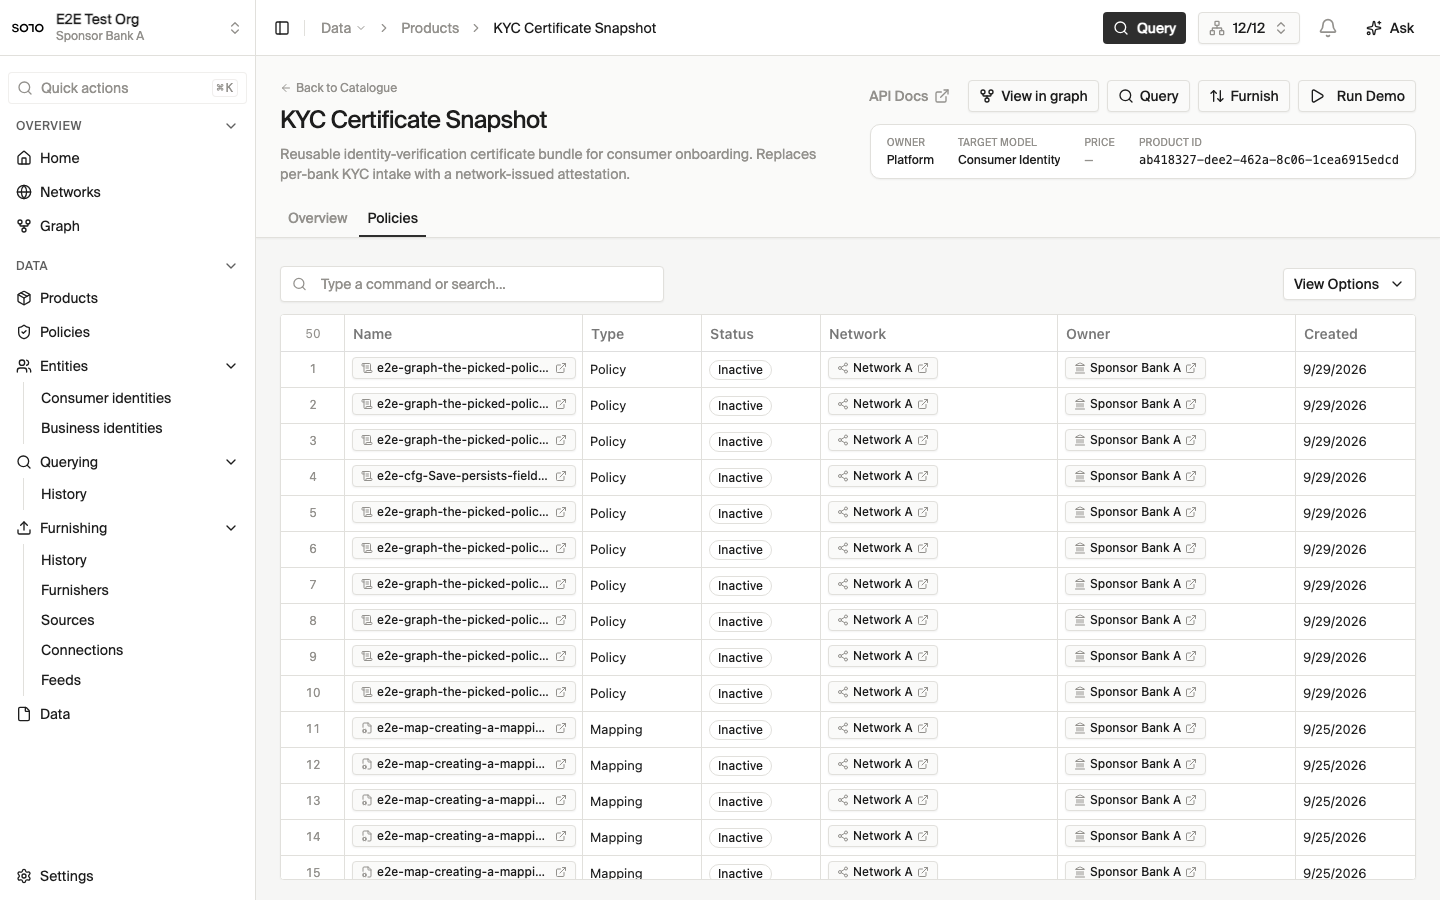
Task: Open Network A external link in row 4
Action: point(923,476)
